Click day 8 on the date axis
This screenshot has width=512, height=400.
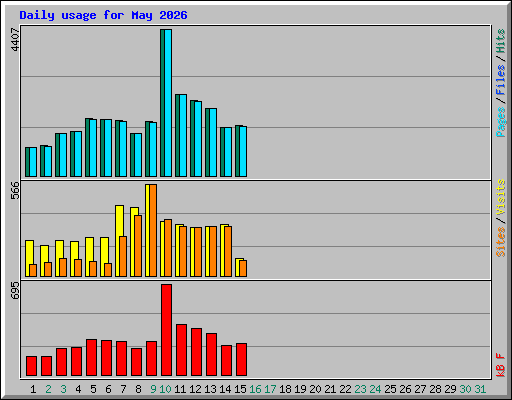(x=138, y=389)
